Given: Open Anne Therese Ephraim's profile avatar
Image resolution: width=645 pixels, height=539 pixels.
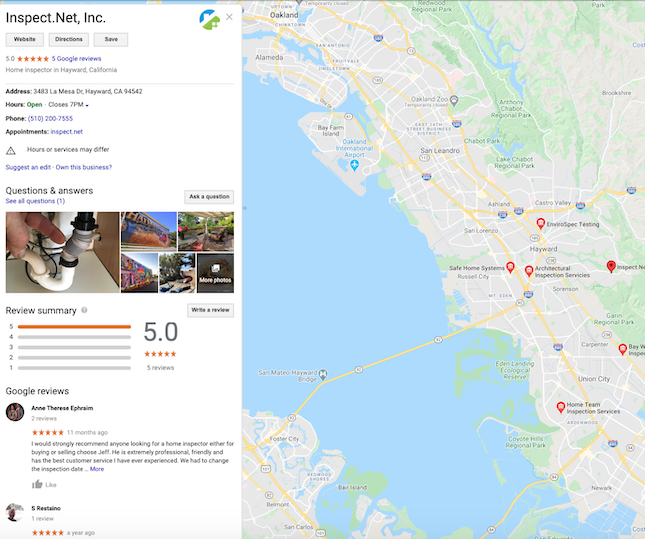Looking at the screenshot, I should point(15,412).
